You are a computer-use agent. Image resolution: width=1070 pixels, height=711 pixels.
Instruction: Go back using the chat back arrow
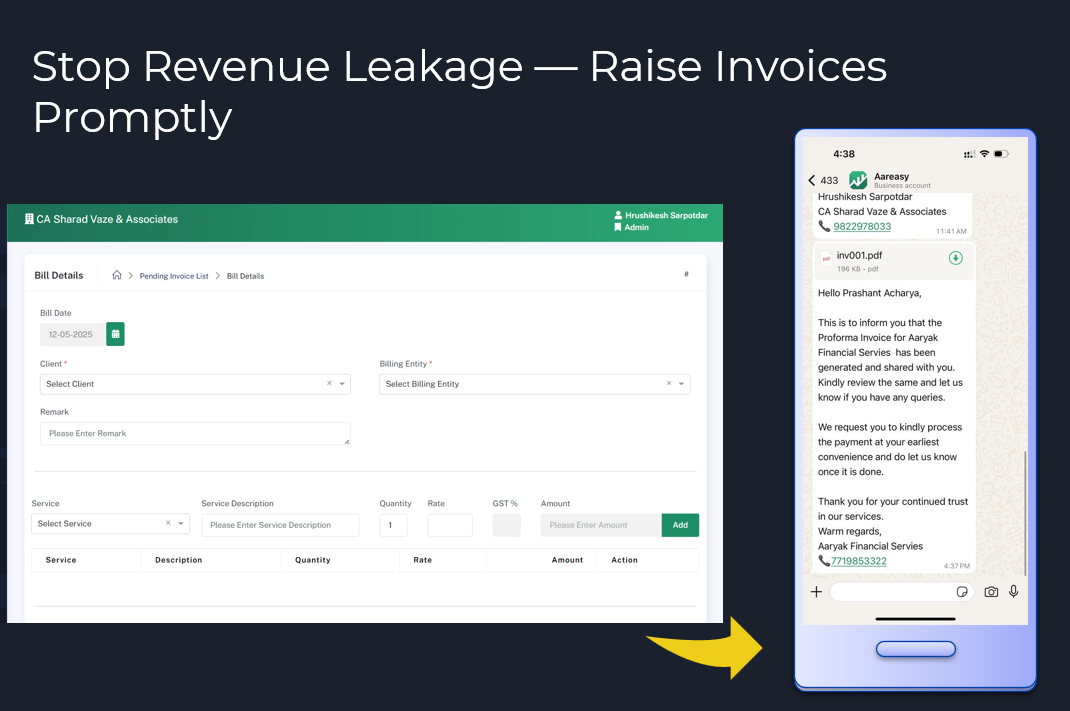pyautogui.click(x=812, y=181)
